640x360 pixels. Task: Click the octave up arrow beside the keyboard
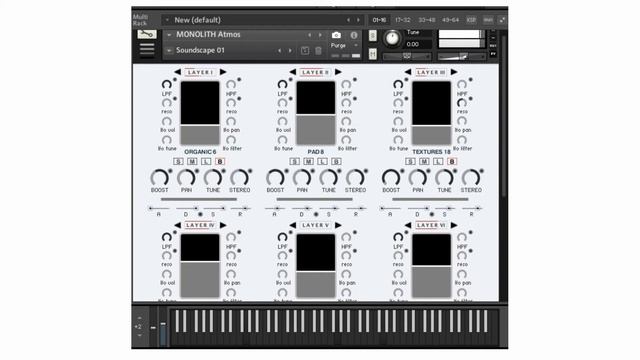pos(140,318)
